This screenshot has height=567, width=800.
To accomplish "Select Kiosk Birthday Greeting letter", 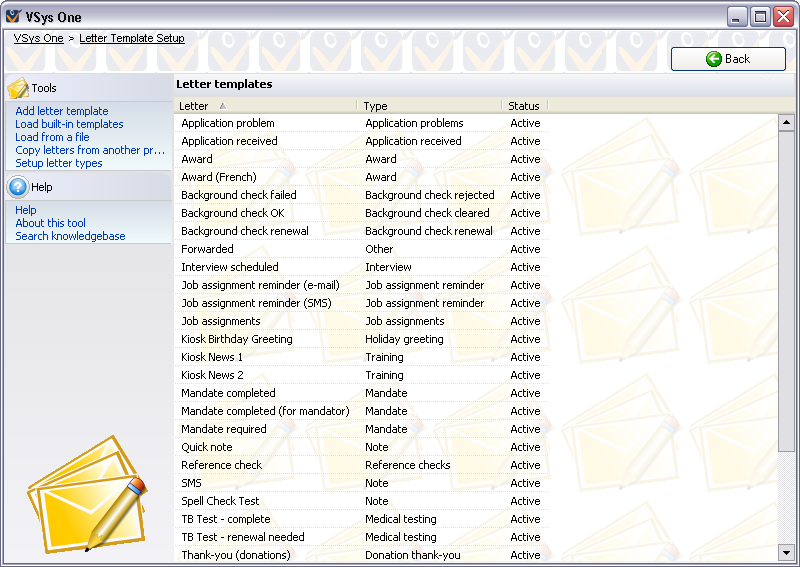I will pyautogui.click(x=237, y=339).
